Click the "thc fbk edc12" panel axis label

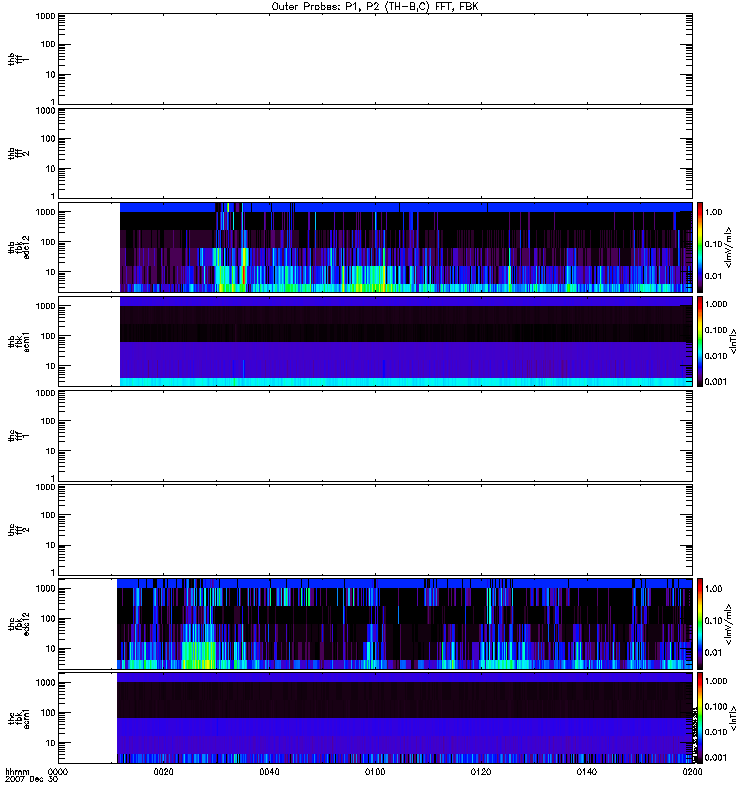(18, 623)
